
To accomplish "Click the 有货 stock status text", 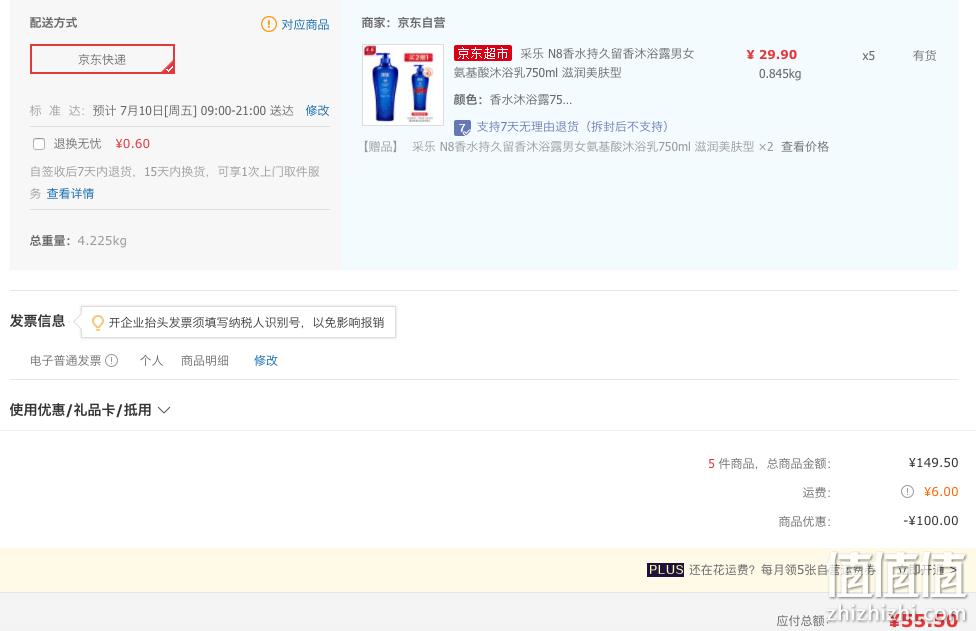I will [x=924, y=55].
